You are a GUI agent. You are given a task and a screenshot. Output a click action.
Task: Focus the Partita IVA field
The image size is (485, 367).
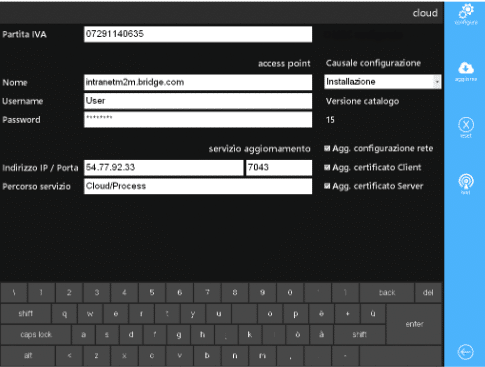click(198, 34)
